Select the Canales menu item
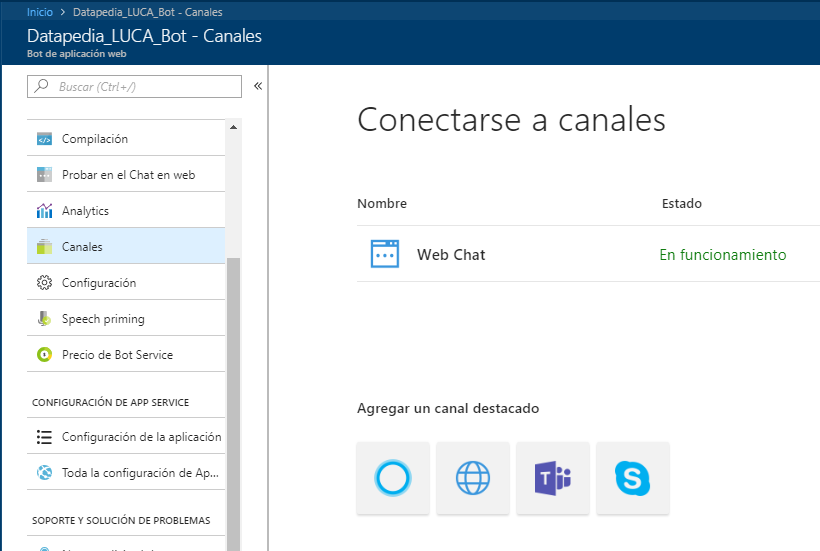Screen dimensions: 820x551 coord(82,247)
